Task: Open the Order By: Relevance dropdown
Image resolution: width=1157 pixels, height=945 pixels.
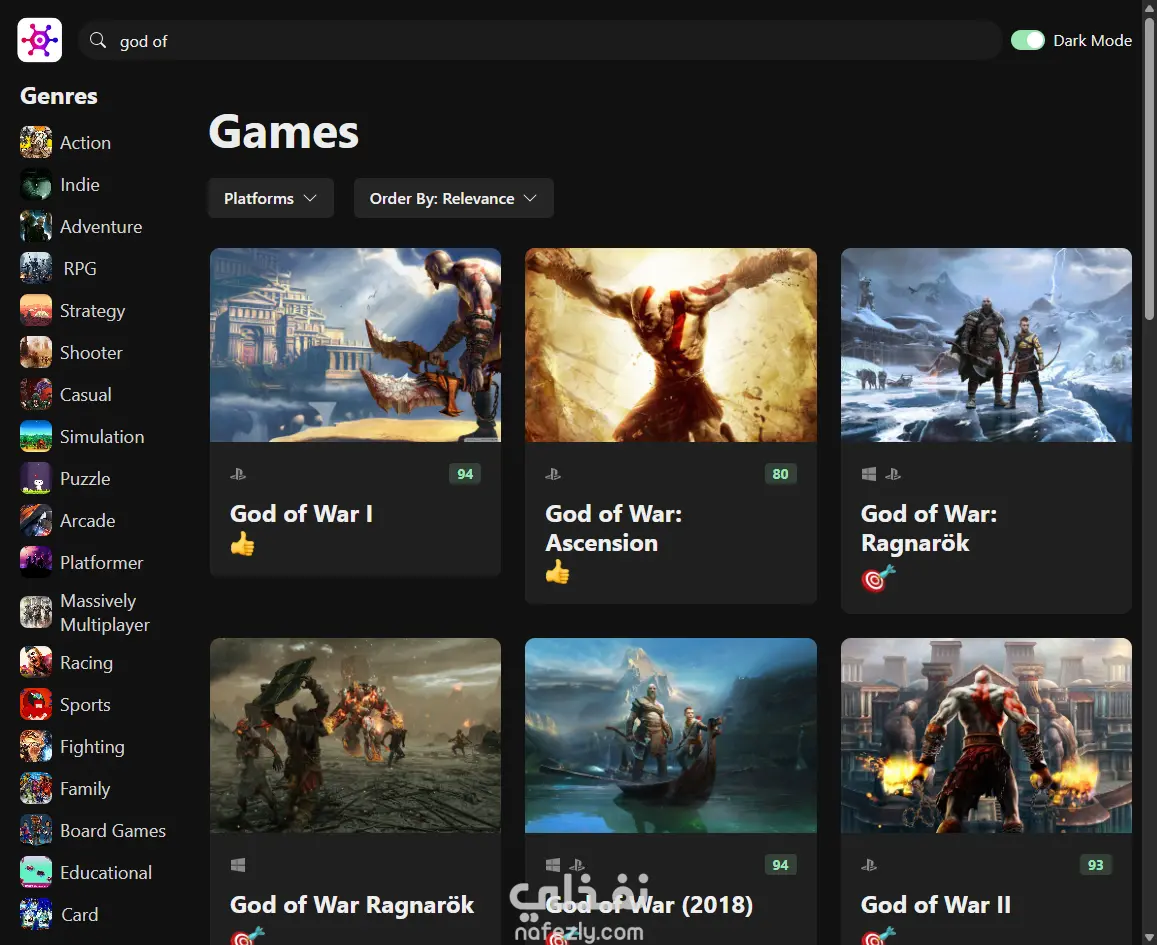Action: pos(454,198)
